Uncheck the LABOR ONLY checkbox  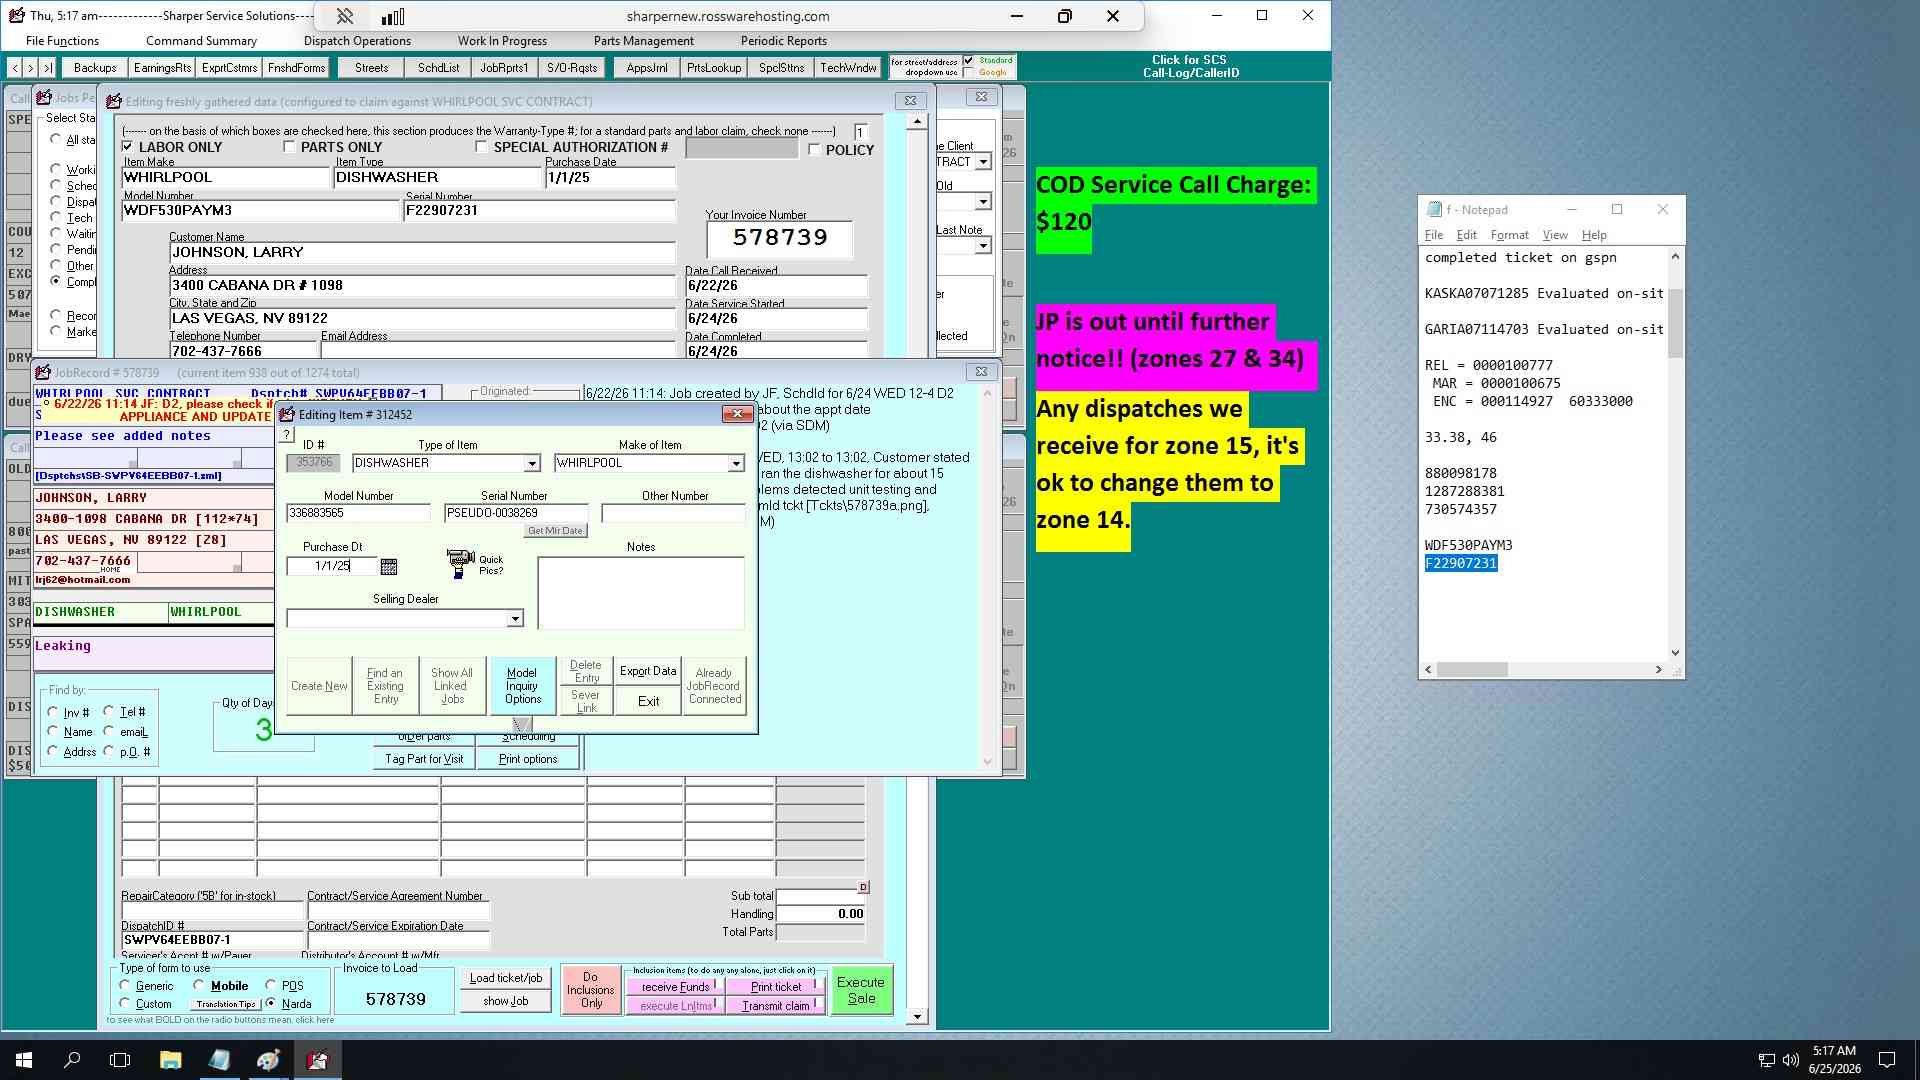coord(128,147)
